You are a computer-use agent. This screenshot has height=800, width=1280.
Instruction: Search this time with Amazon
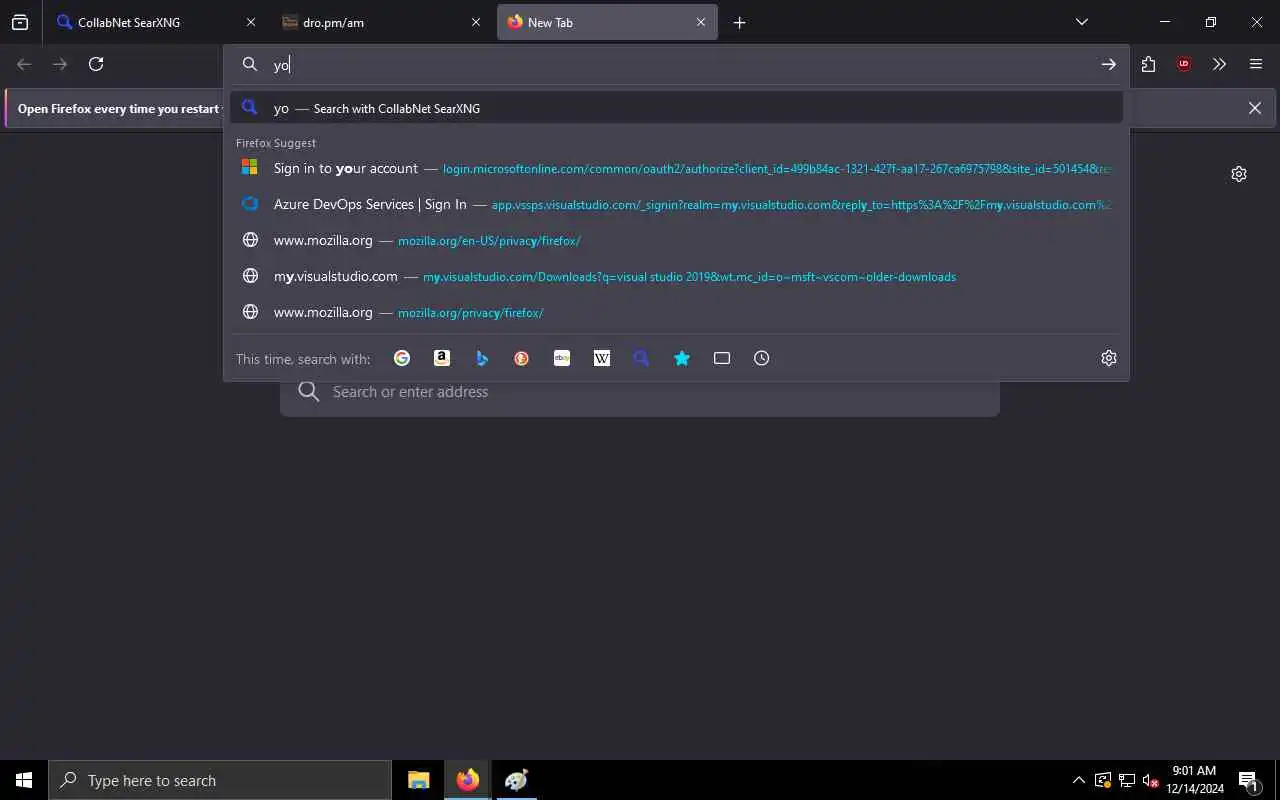(x=442, y=358)
